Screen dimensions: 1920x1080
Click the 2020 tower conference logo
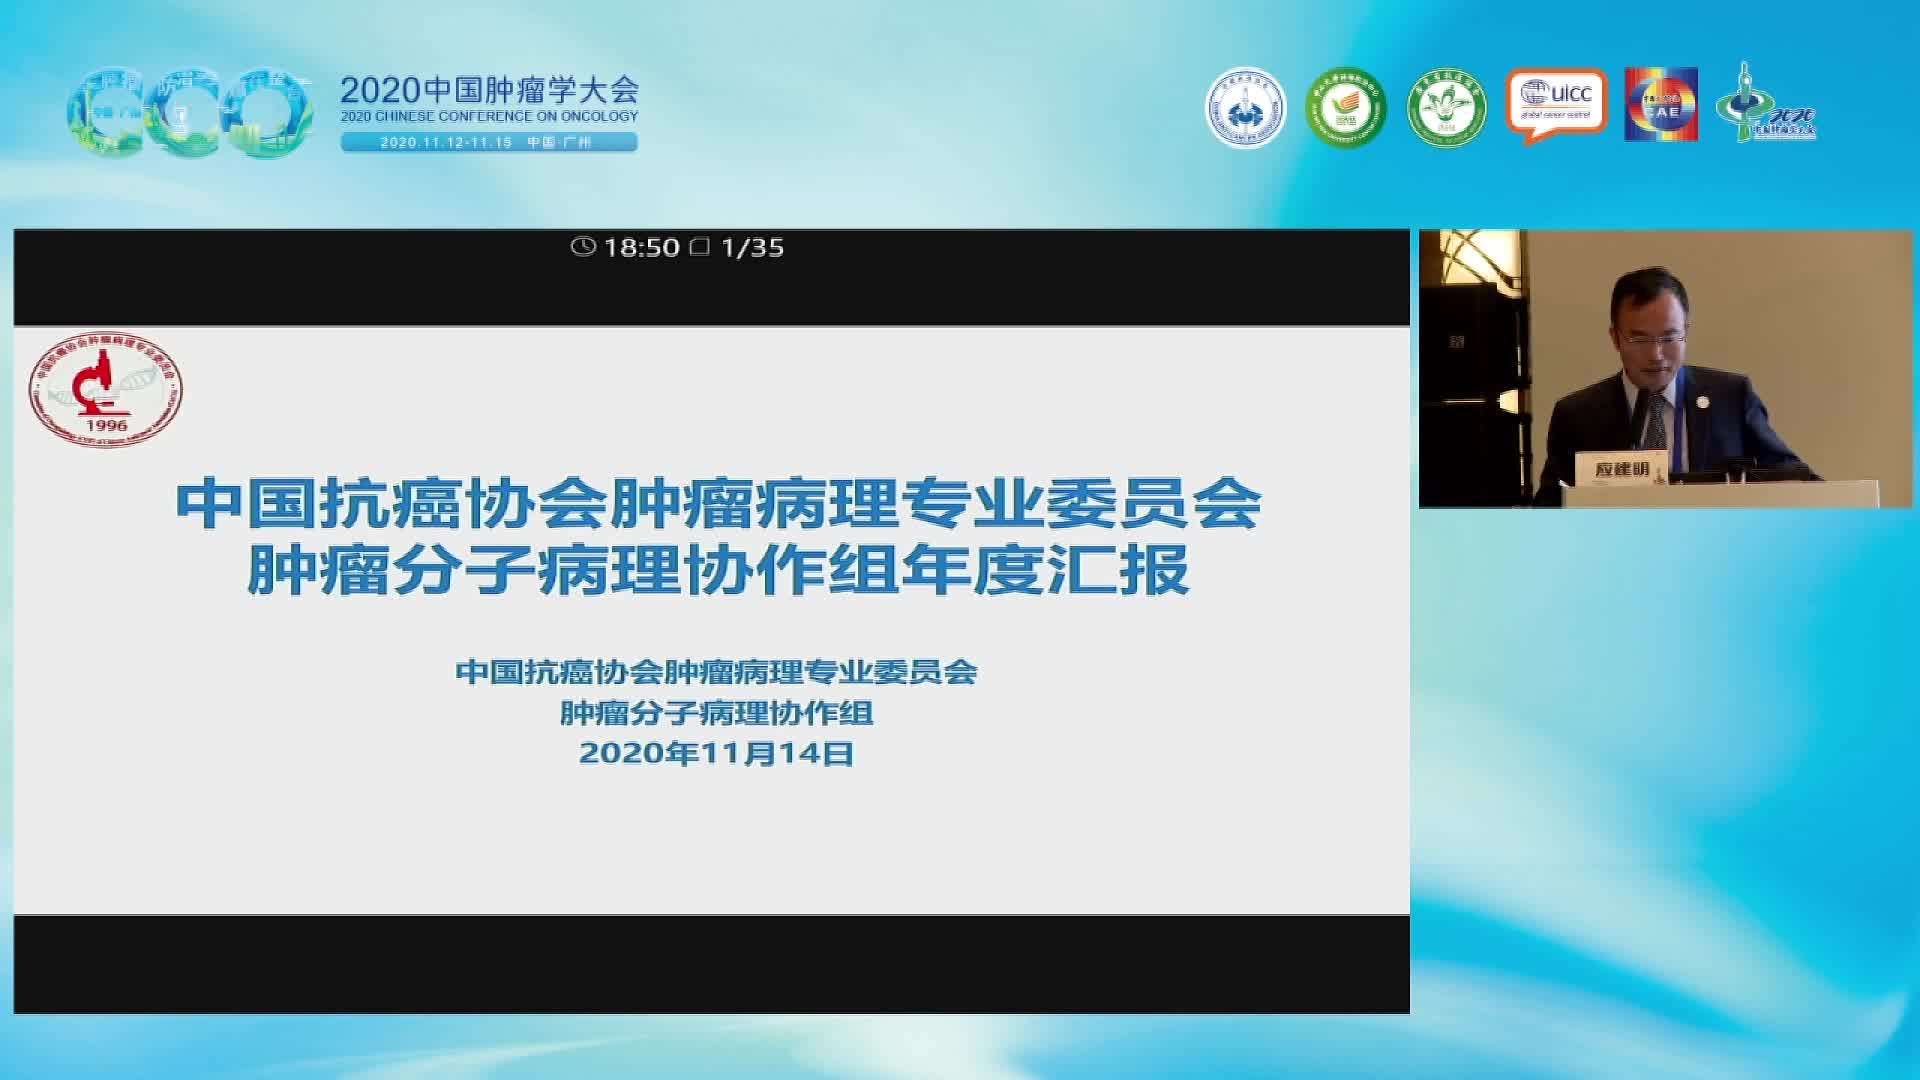(x=1766, y=103)
